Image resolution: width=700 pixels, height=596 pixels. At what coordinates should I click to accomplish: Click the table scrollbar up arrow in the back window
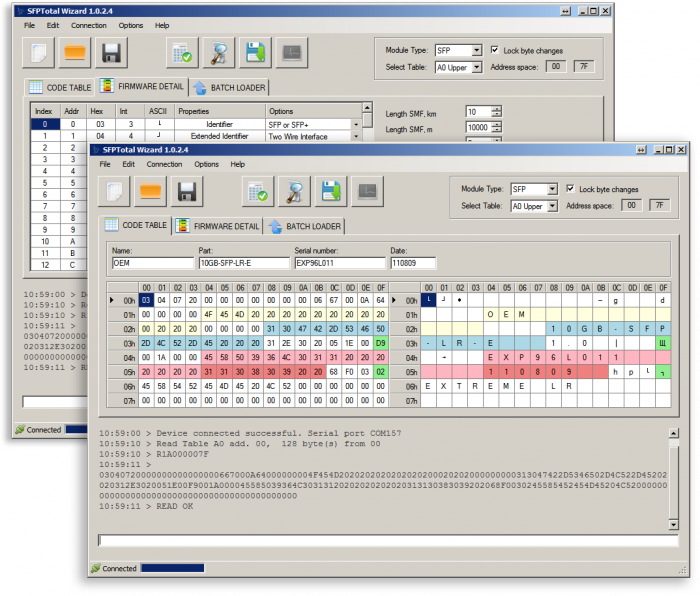pyautogui.click(x=367, y=108)
